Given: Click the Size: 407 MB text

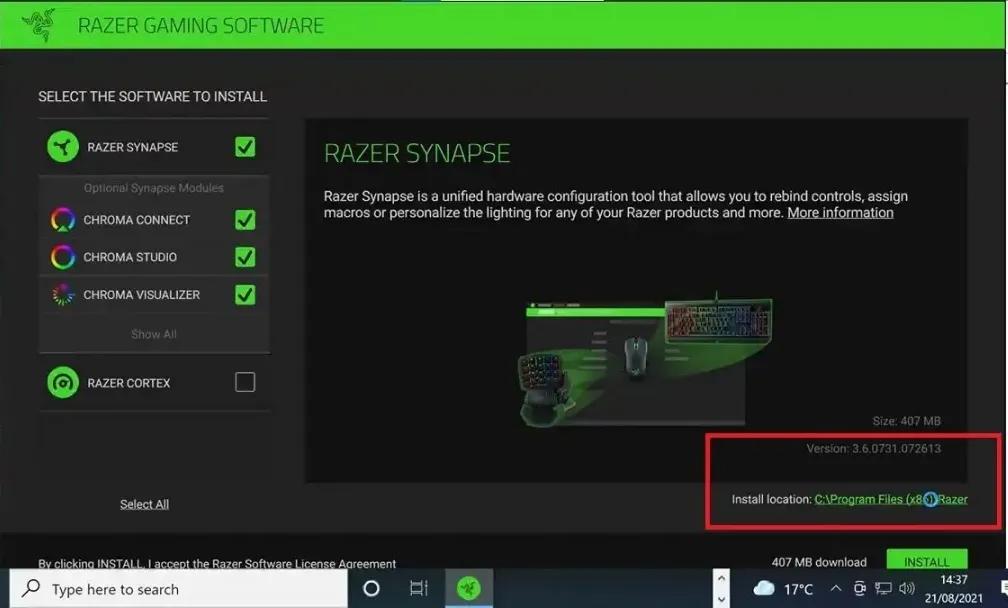Looking at the screenshot, I should click(906, 421).
